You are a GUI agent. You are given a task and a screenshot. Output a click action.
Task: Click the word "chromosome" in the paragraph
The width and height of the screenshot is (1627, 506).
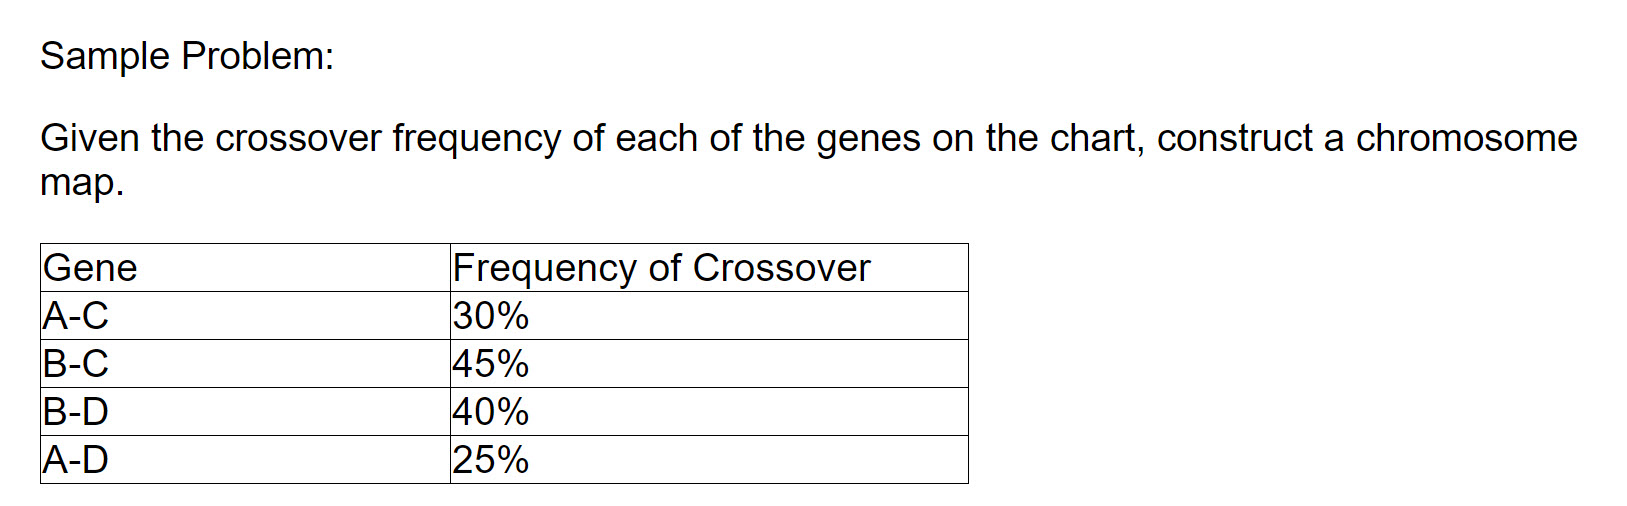click(x=1466, y=138)
